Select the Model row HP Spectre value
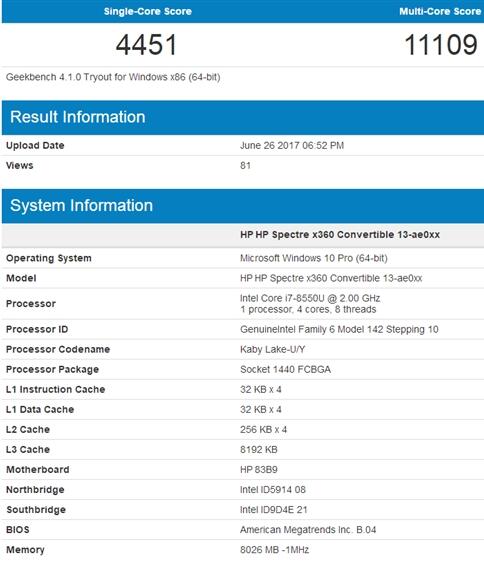 (331, 278)
